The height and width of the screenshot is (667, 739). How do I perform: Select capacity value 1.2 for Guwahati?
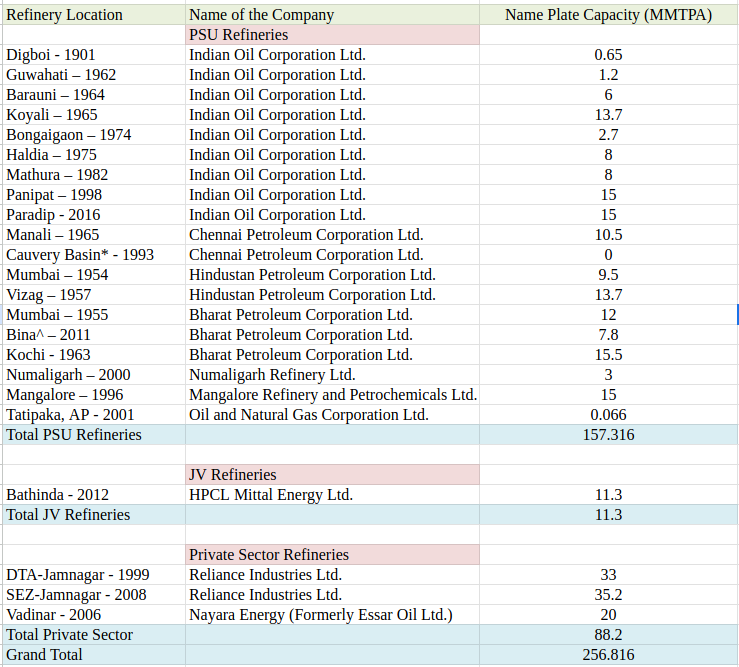(609, 75)
